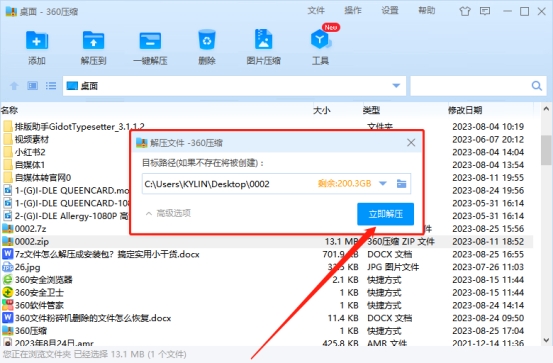Sort by 大小 (Size) column header

pyautogui.click(x=322, y=110)
